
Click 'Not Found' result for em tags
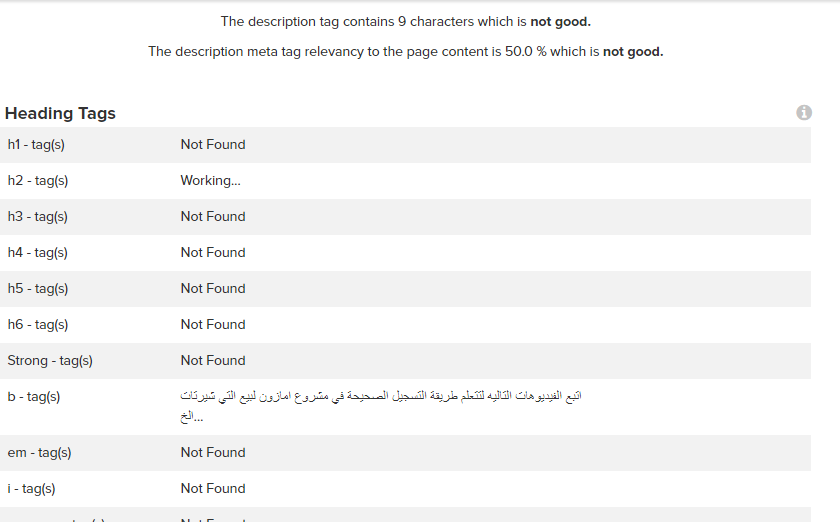213,453
